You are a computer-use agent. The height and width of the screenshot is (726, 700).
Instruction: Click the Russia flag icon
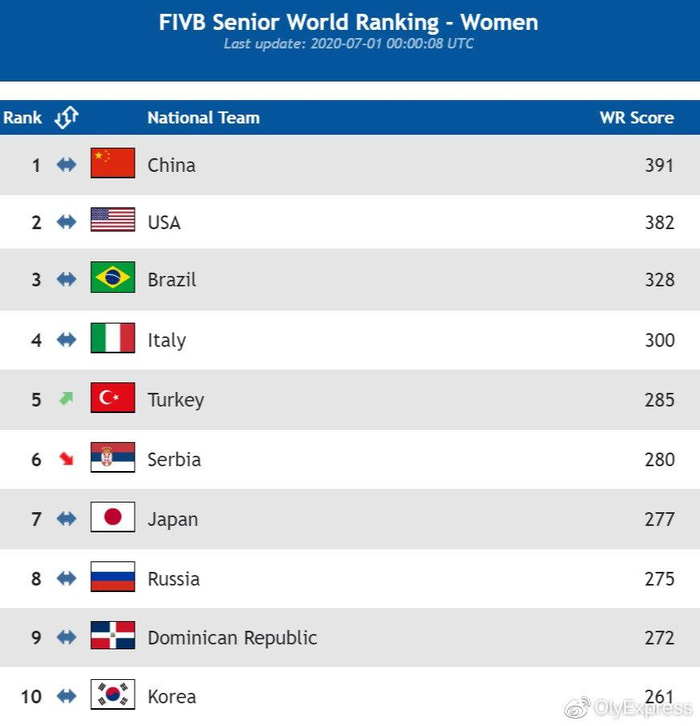[x=113, y=577]
